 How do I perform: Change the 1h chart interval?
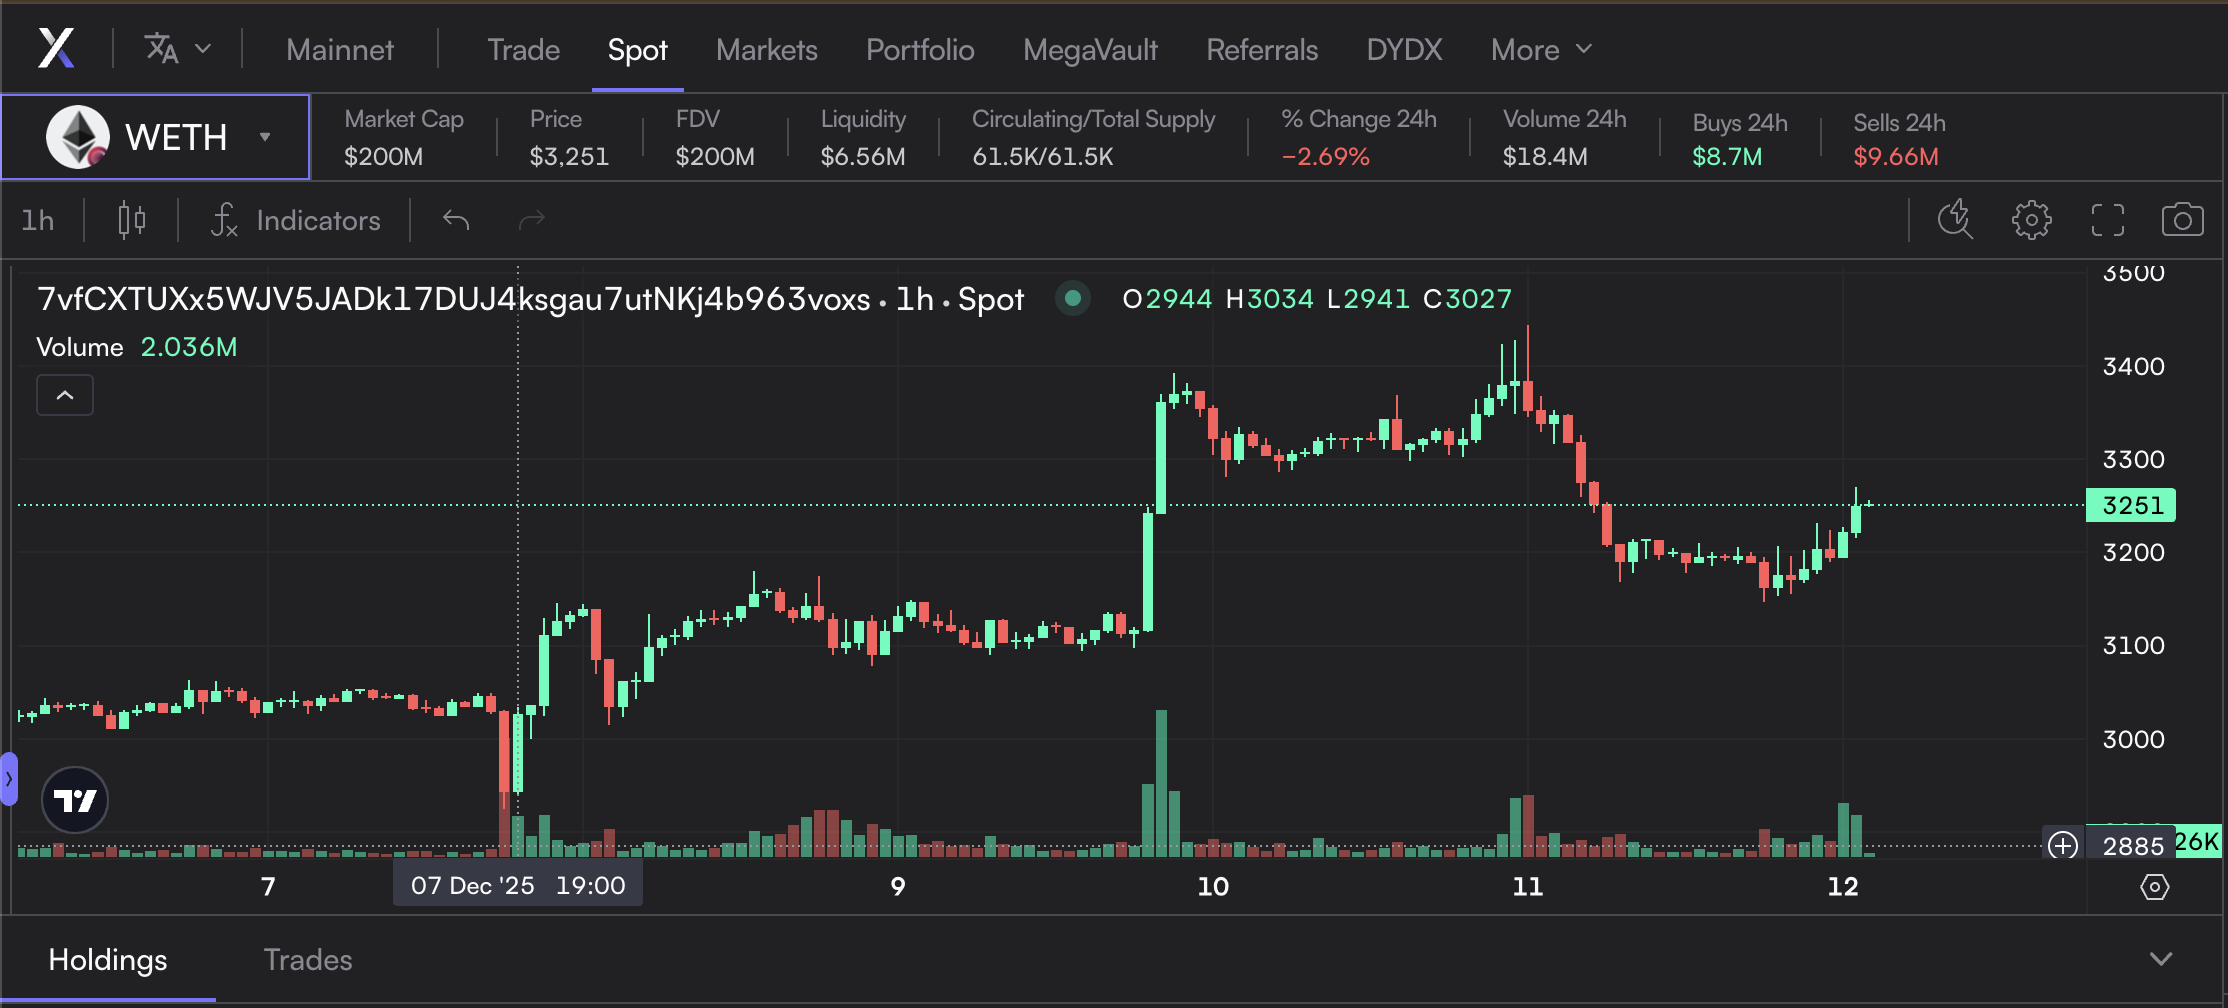[38, 220]
